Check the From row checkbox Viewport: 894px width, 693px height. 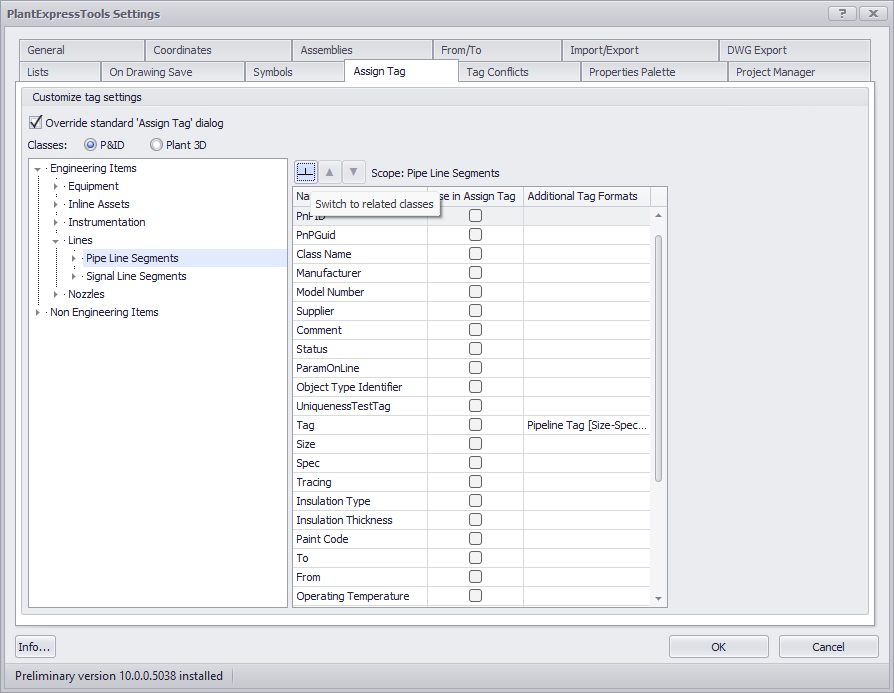475,577
